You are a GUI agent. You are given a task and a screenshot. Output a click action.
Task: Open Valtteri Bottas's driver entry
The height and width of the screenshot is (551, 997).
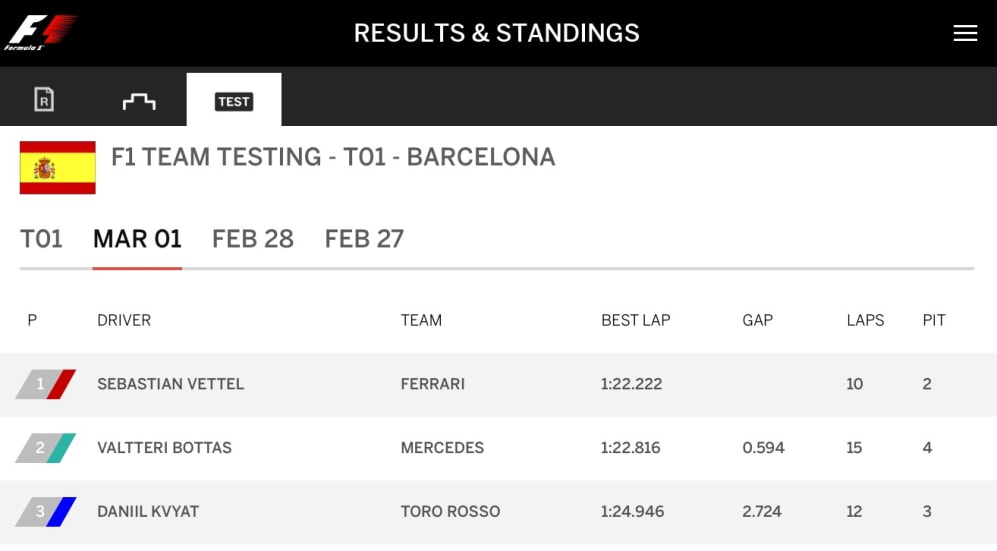164,448
